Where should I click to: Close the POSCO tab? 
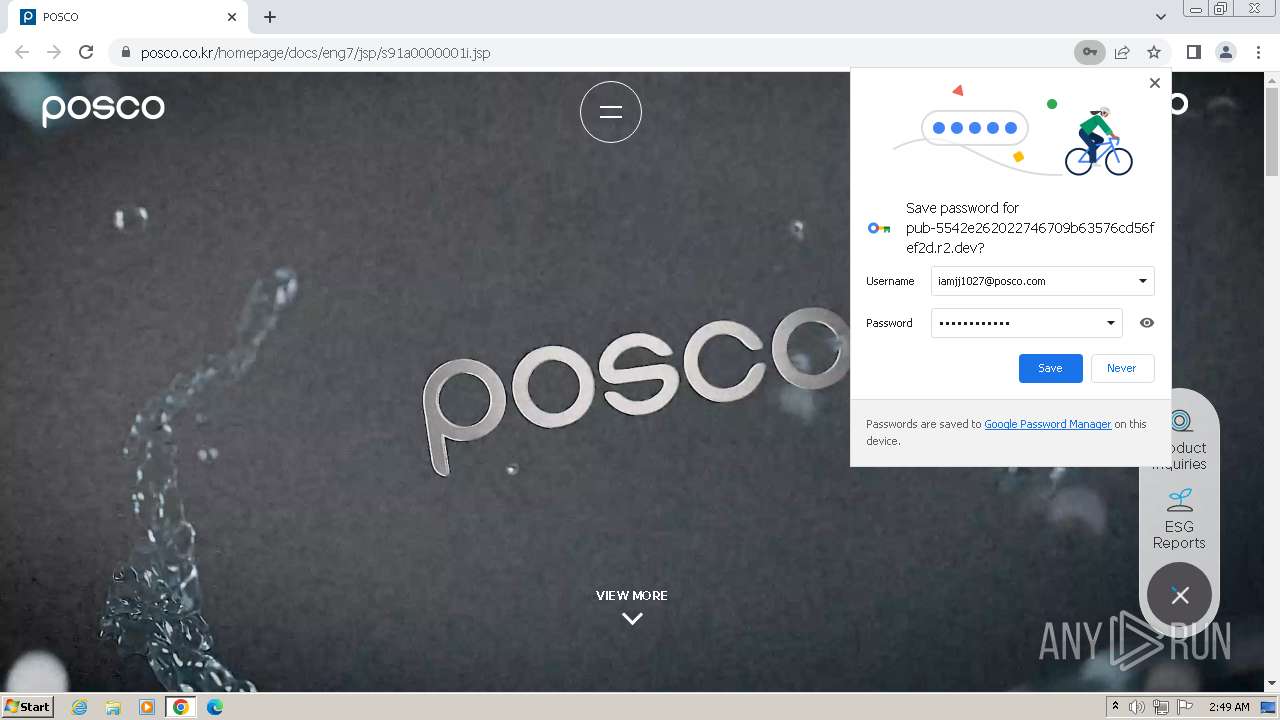click(x=232, y=17)
